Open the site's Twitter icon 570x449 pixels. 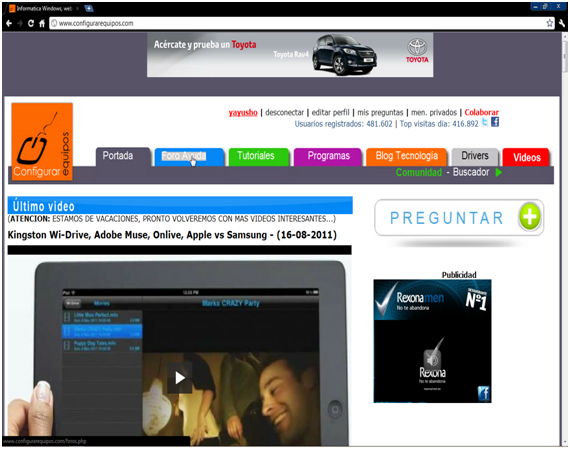tap(485, 122)
